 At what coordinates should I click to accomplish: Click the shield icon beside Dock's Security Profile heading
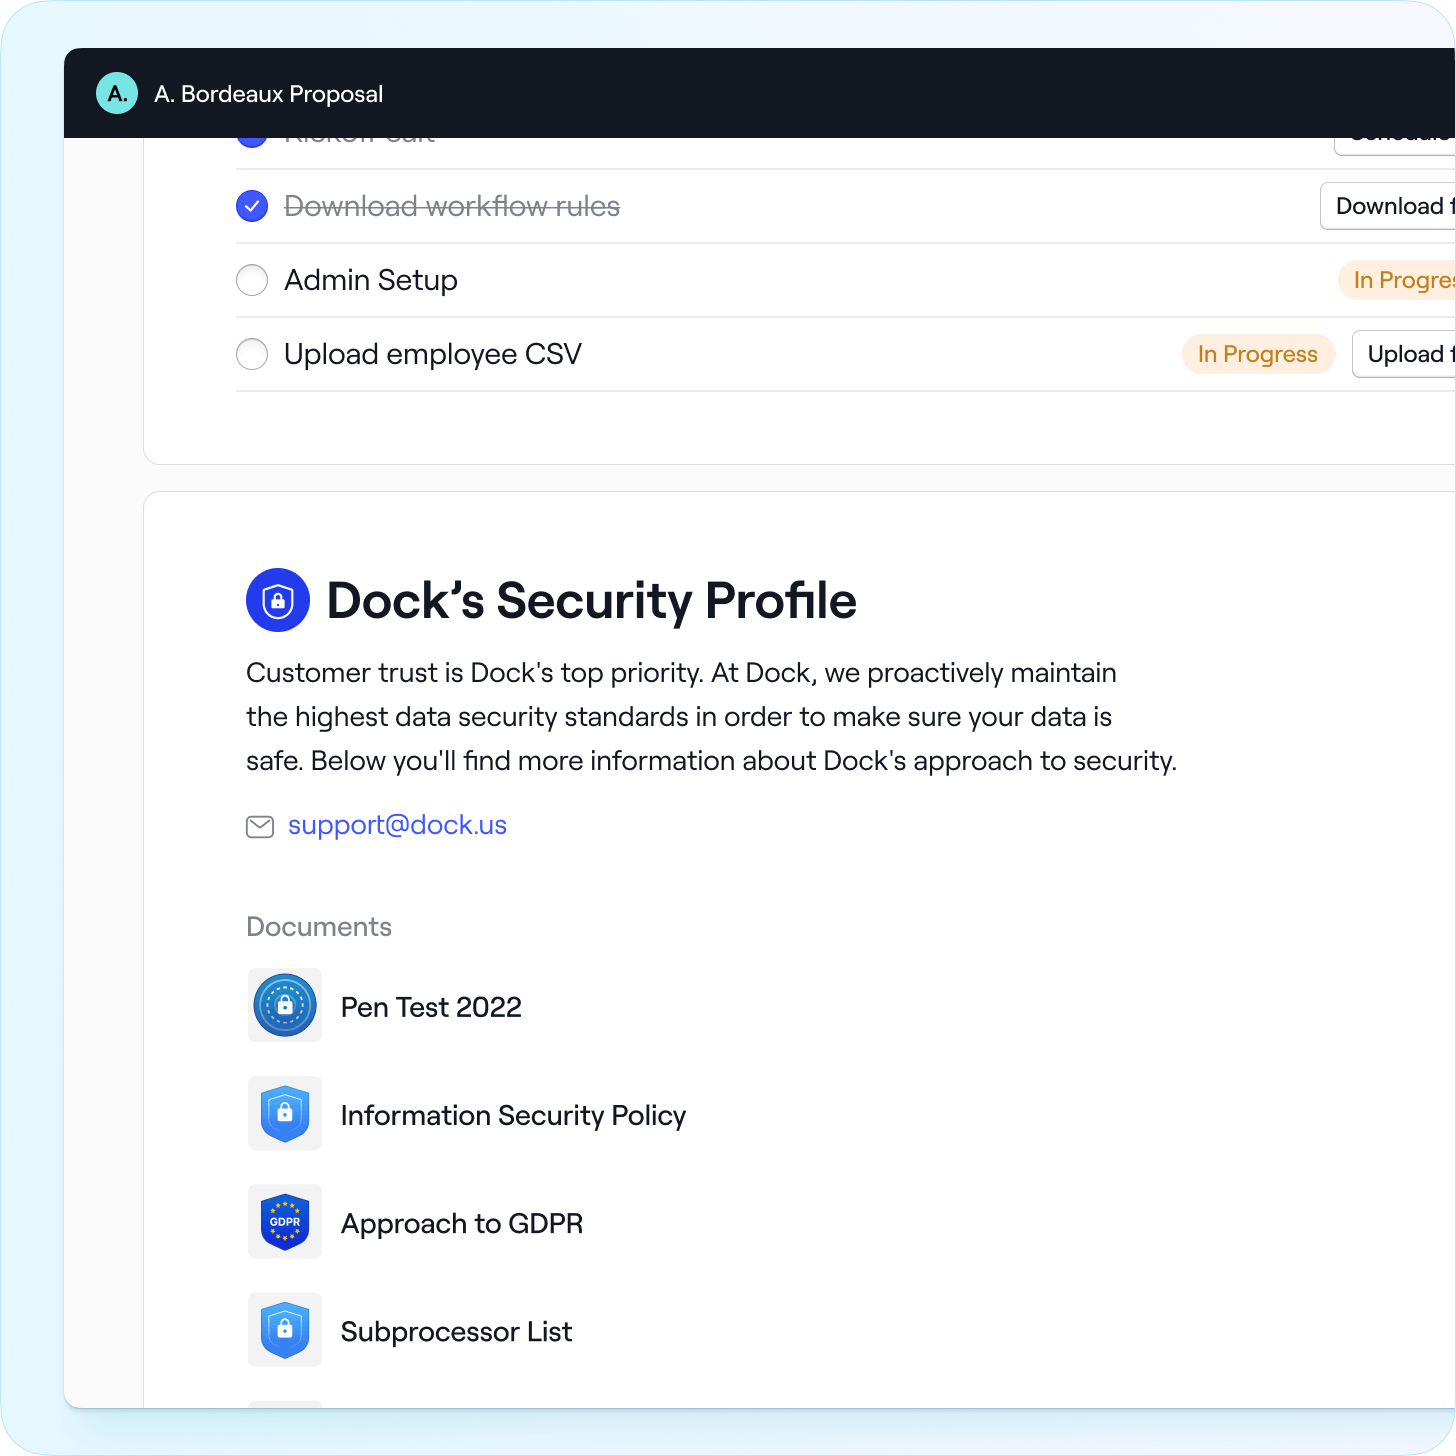point(277,600)
